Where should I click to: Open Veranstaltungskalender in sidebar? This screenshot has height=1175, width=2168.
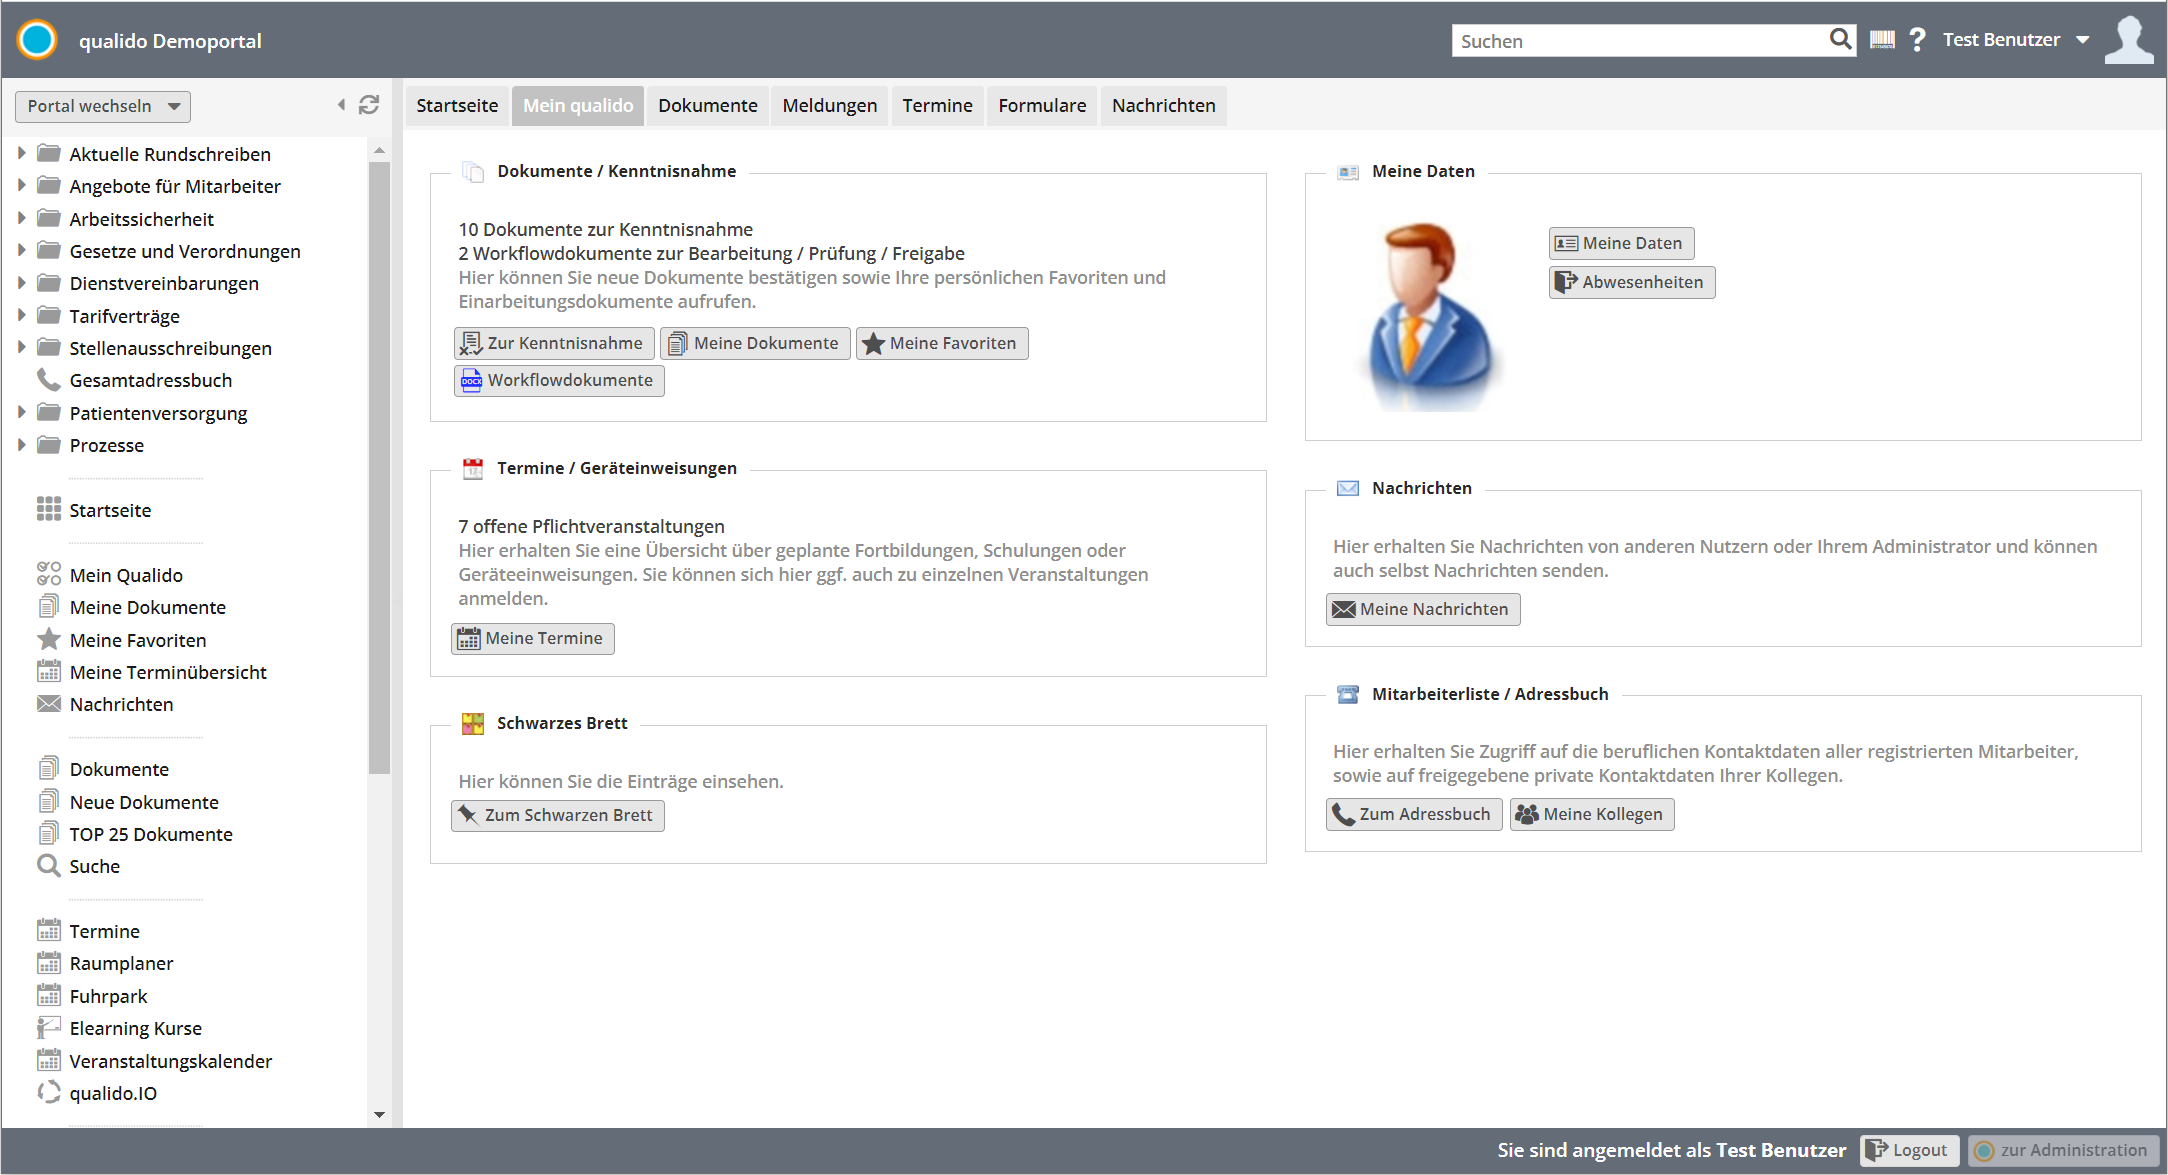tap(170, 1061)
